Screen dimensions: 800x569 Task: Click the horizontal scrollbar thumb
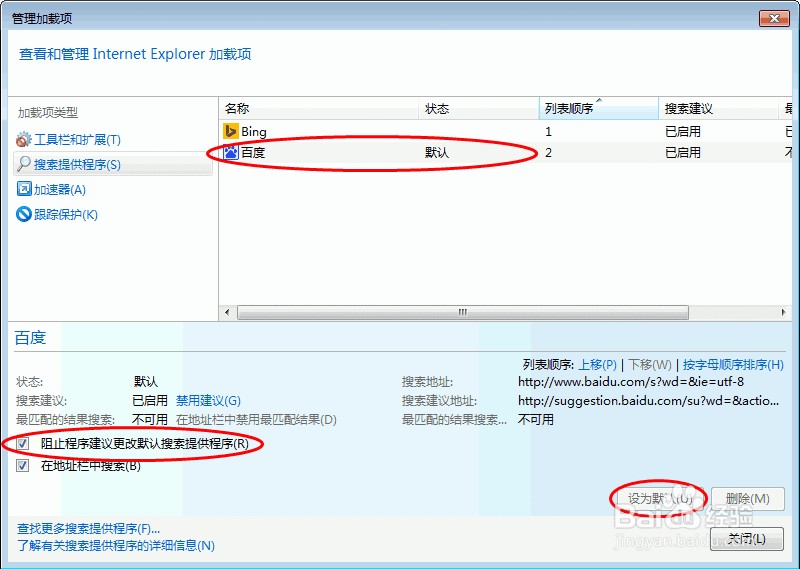463,312
